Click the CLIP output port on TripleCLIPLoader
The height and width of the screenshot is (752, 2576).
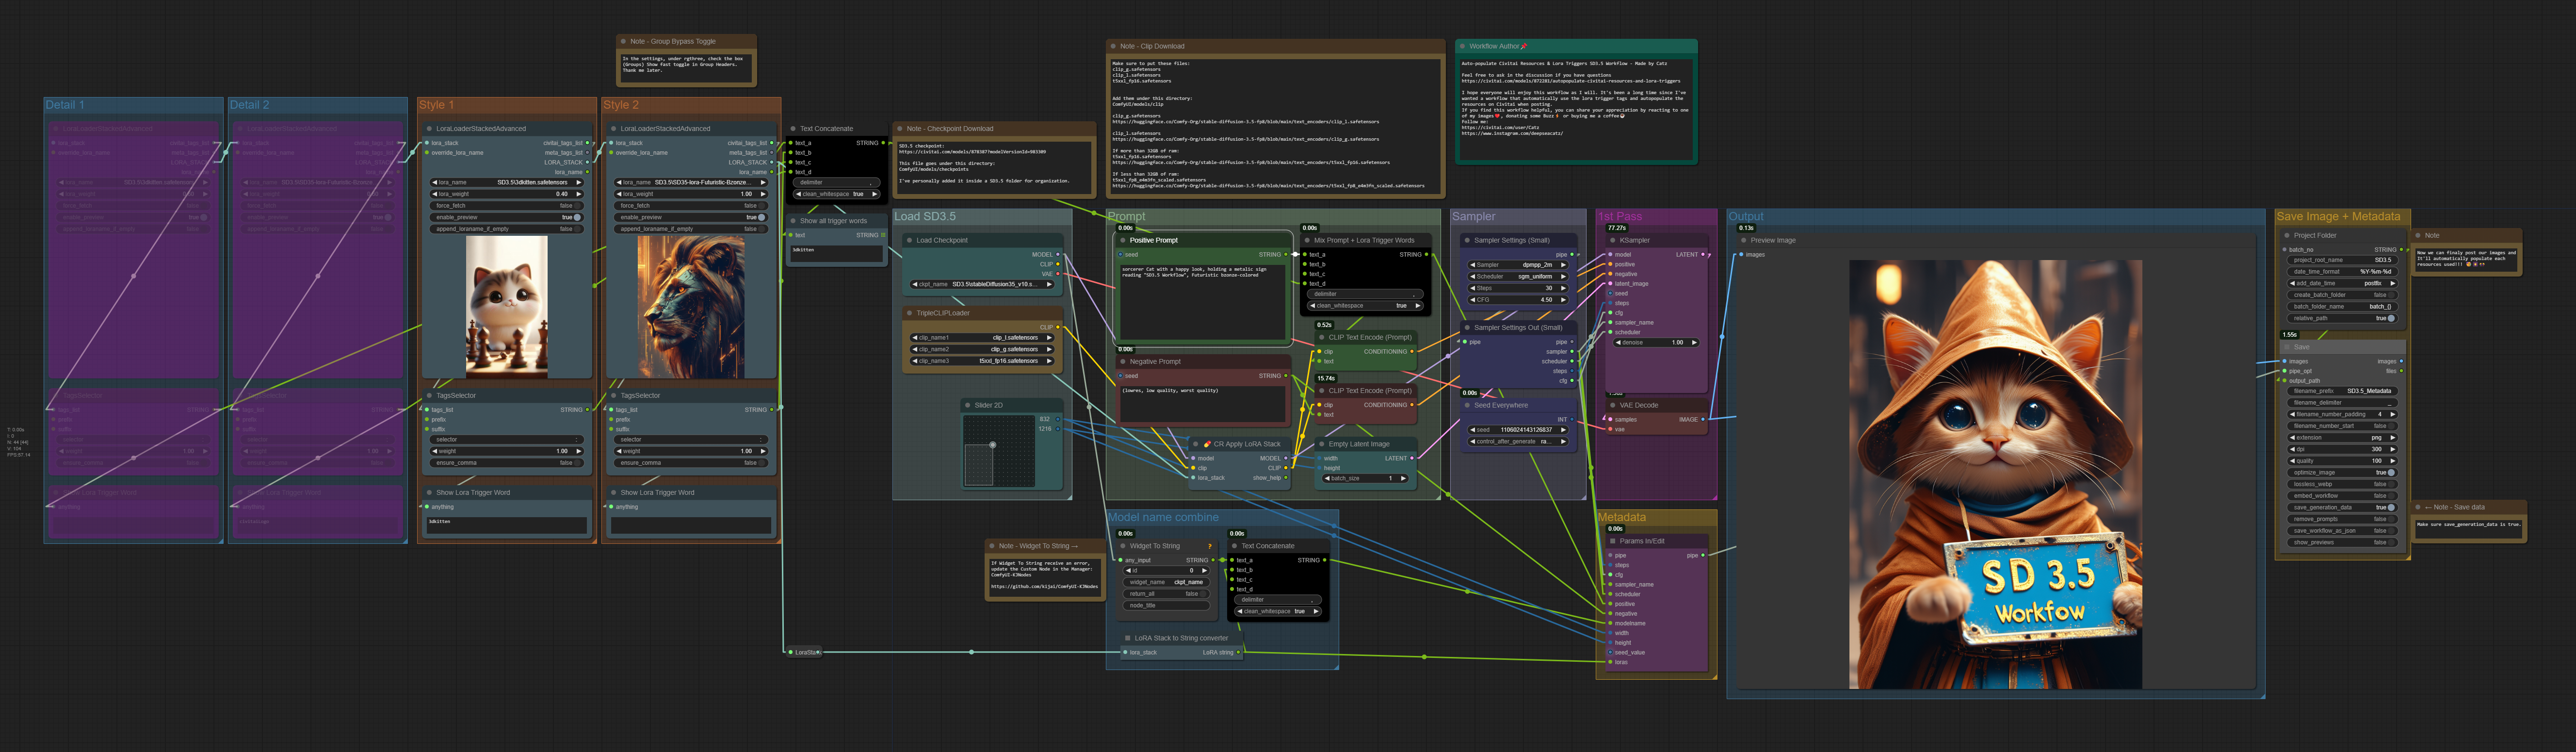1058,327
